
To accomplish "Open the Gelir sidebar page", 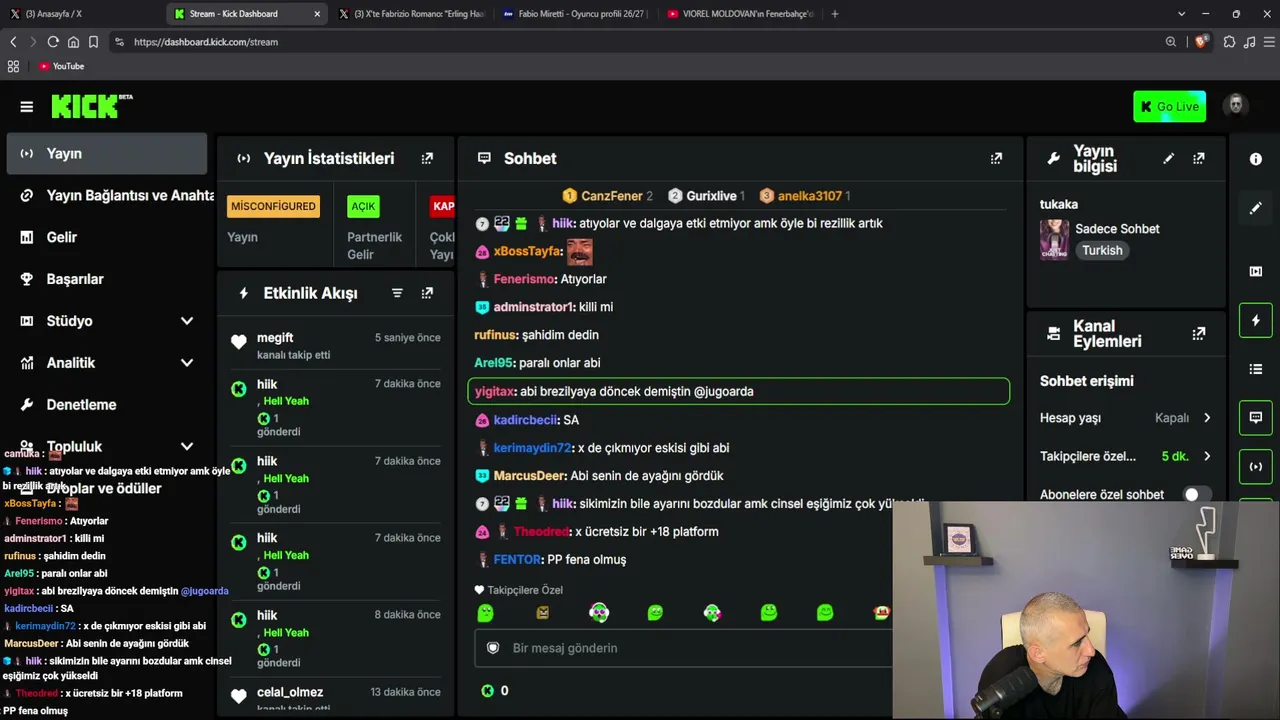I will tap(107, 238).
